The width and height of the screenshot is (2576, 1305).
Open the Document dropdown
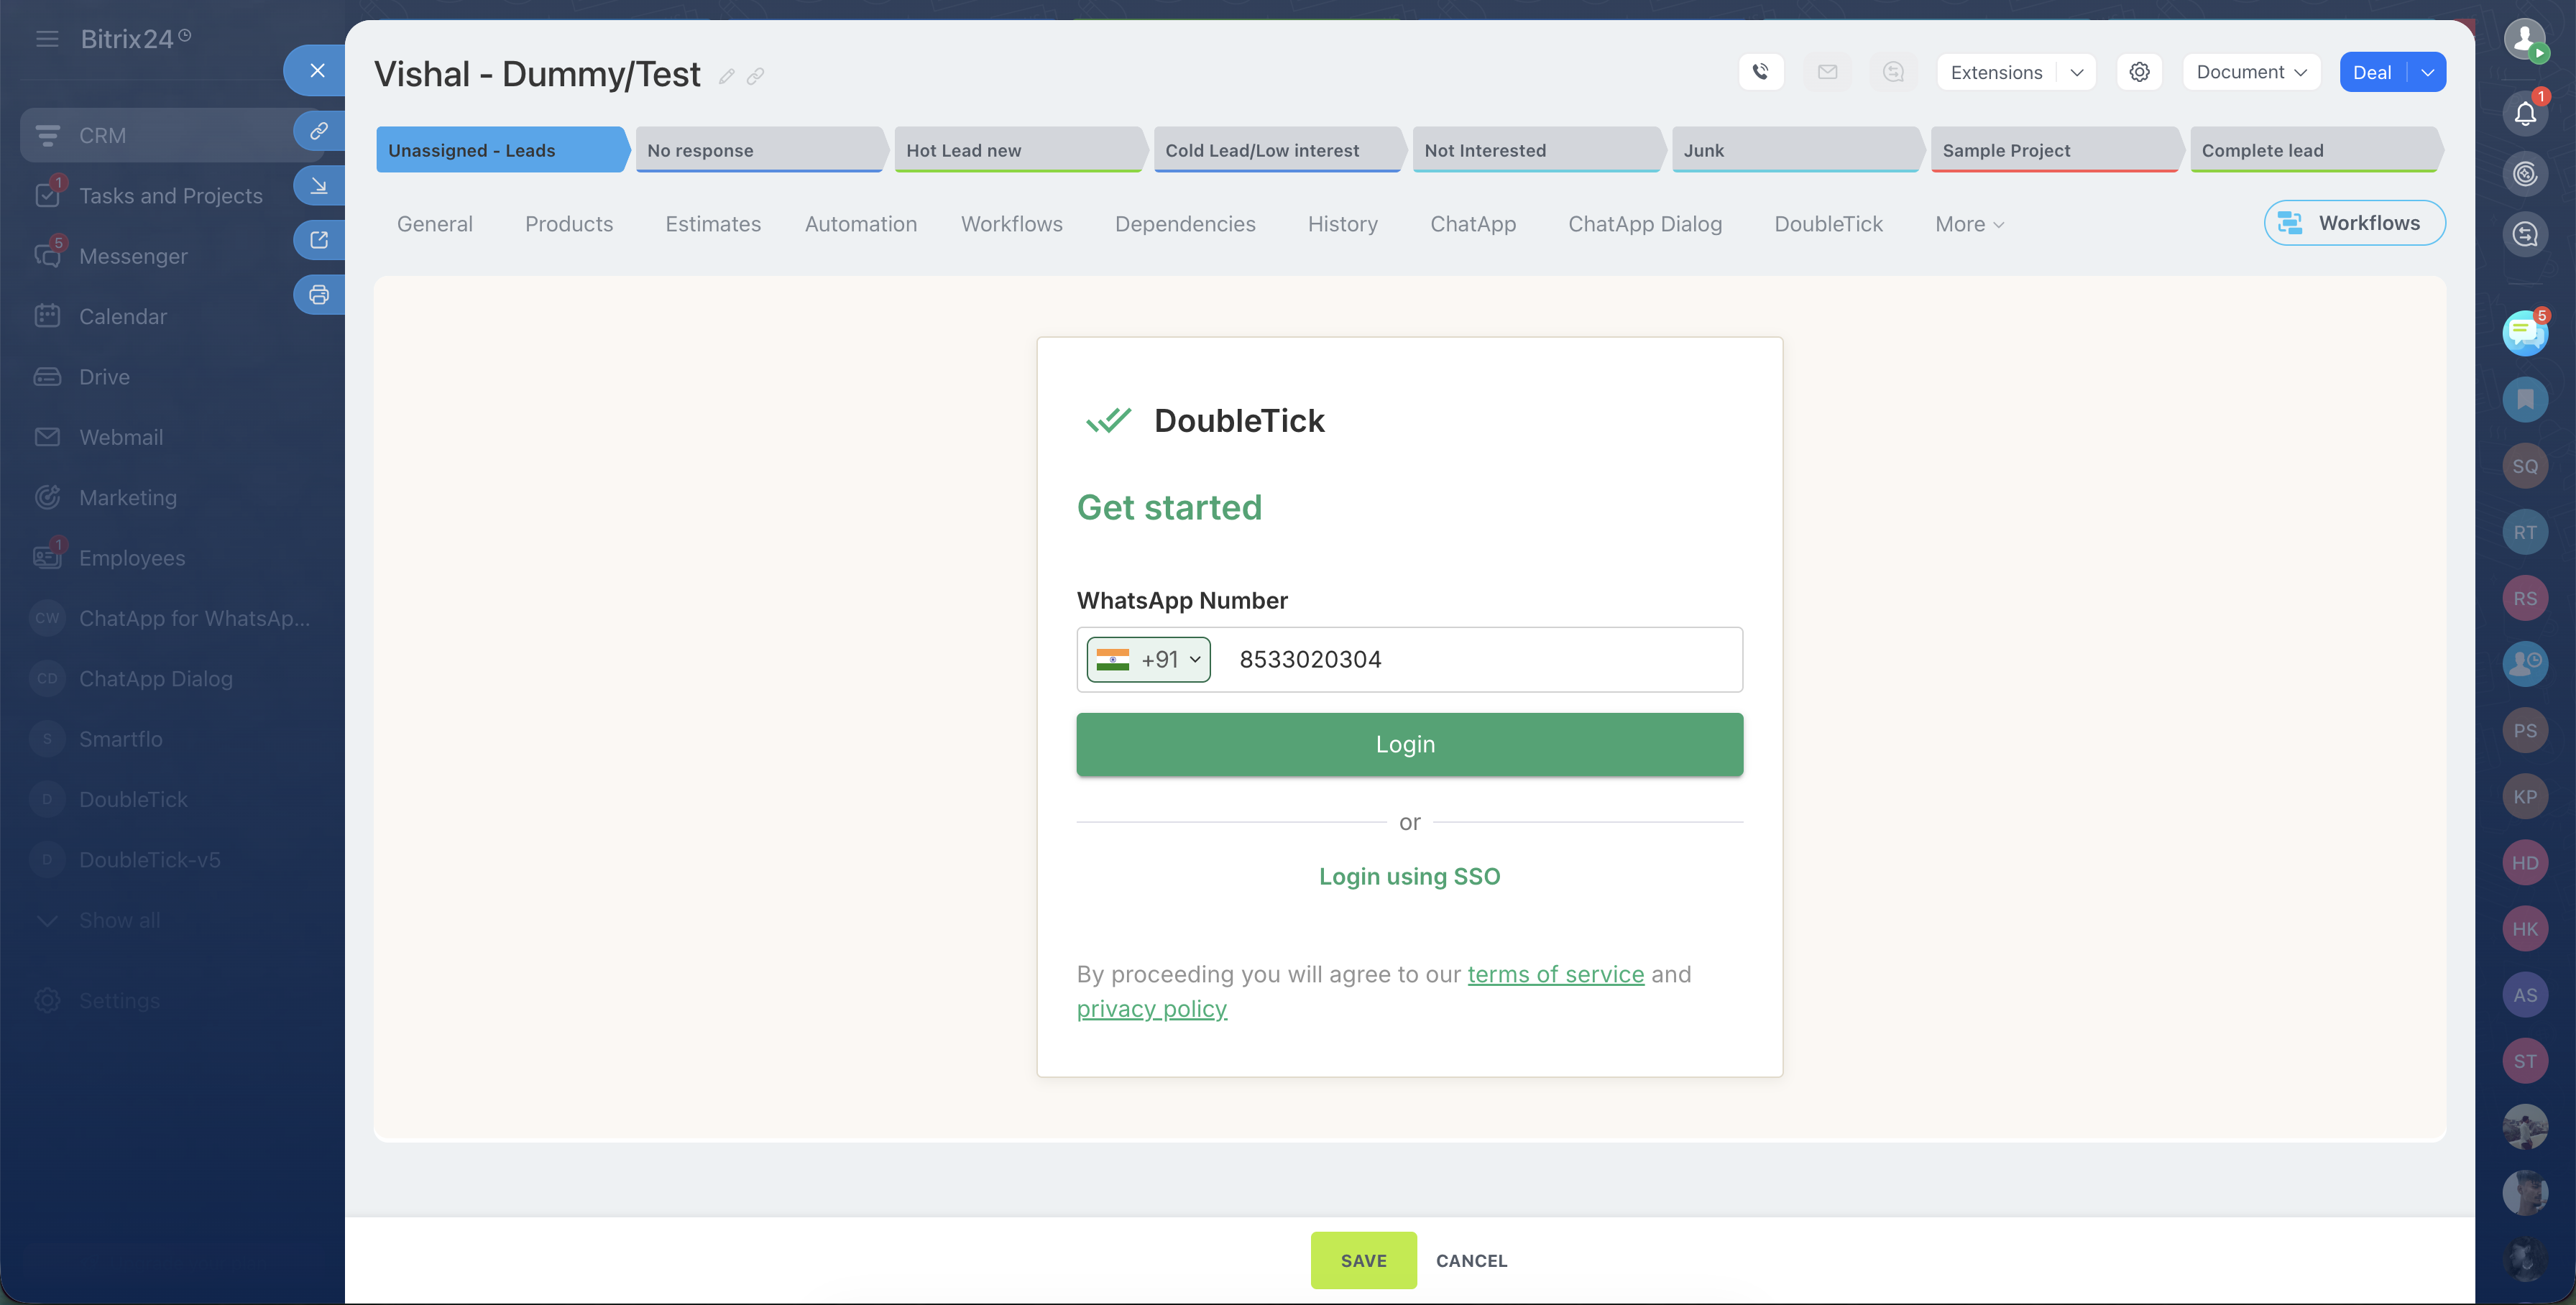[x=2250, y=72]
